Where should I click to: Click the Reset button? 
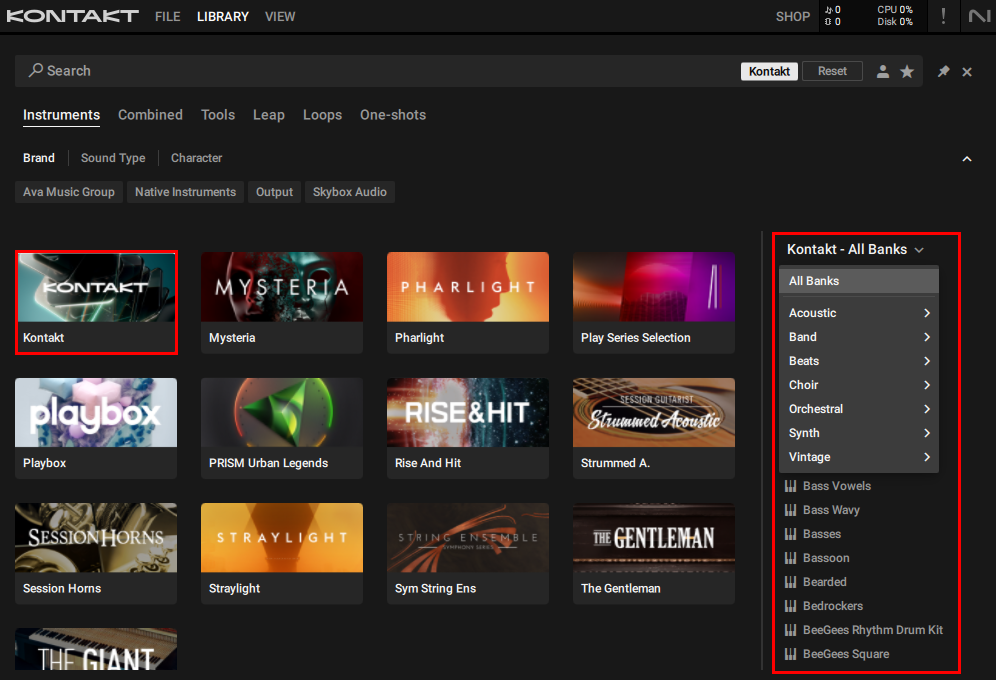click(832, 71)
